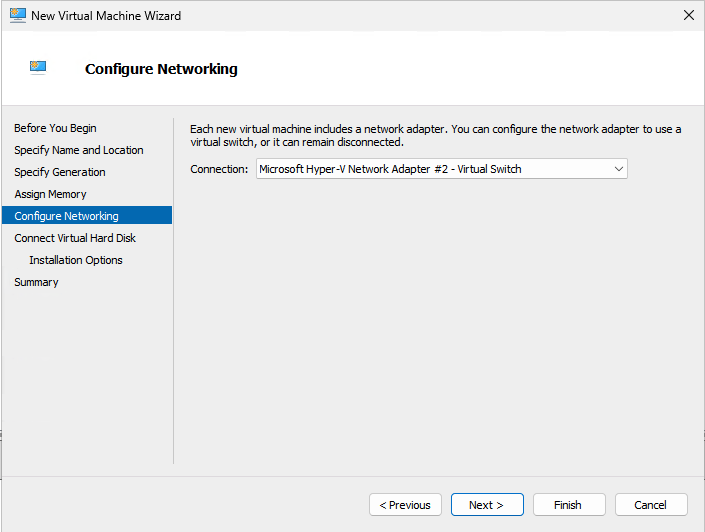Open the Specify Generation page
This screenshot has height=532, width=705.
60,172
